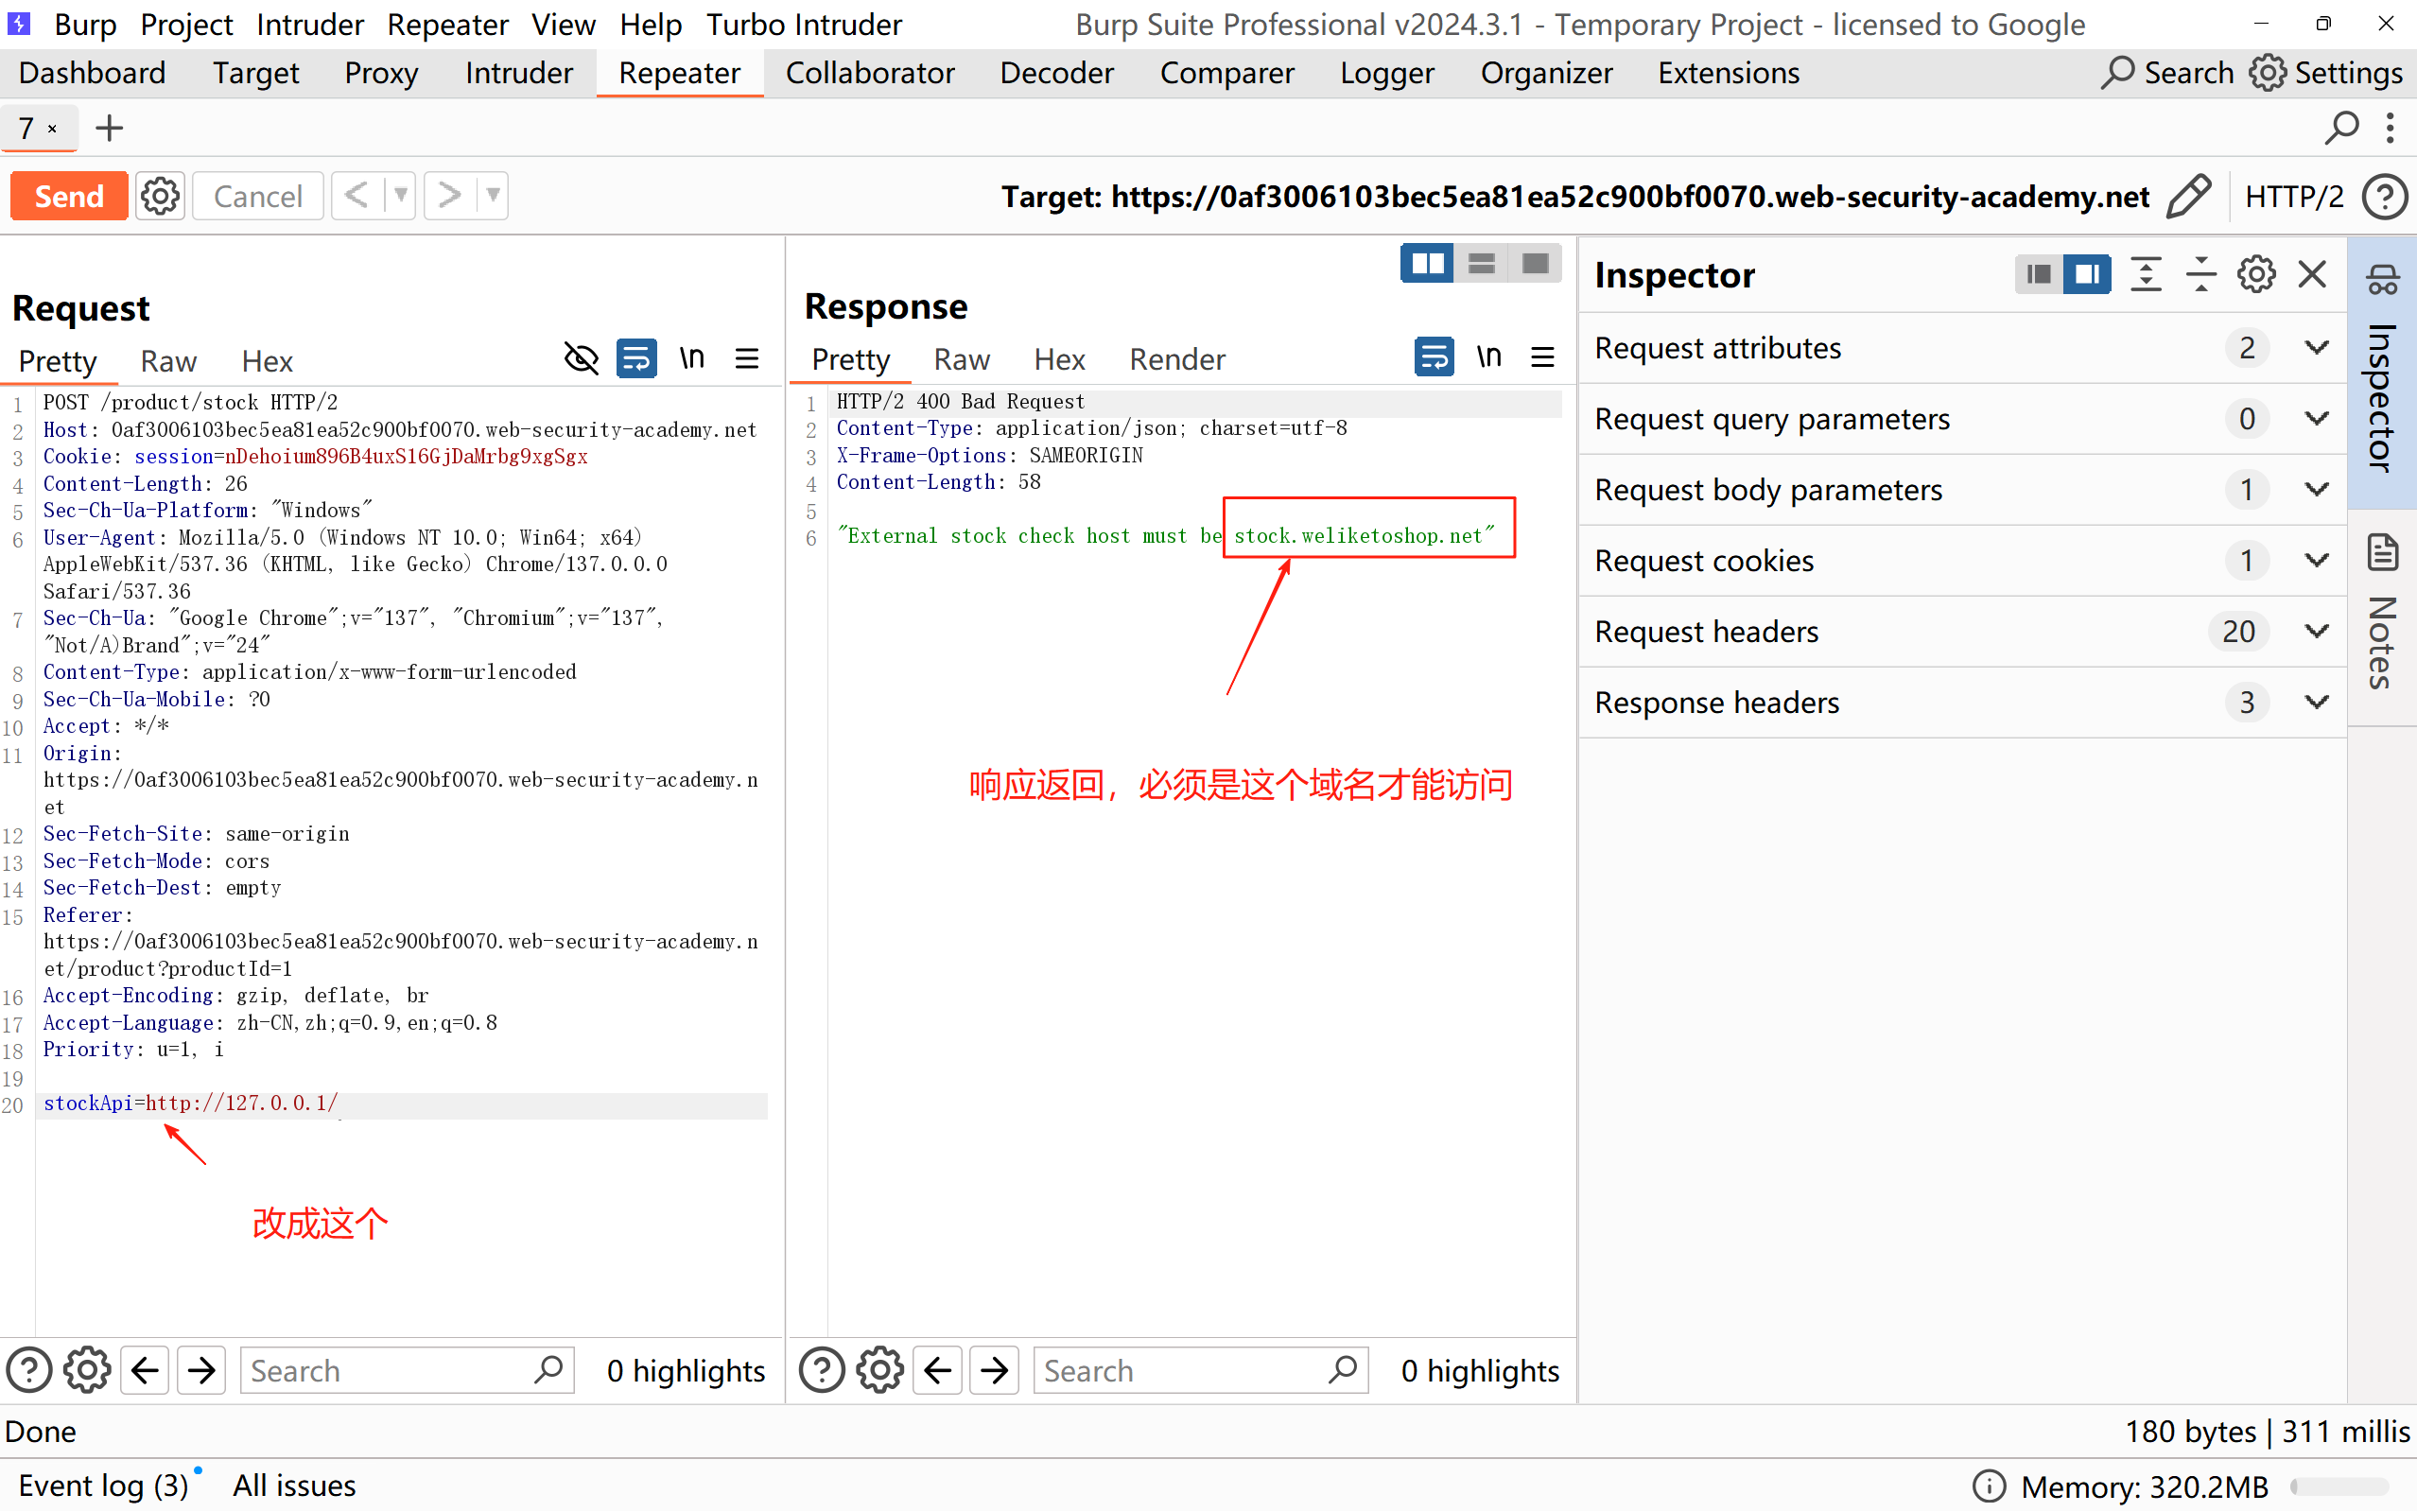Viewport: 2417px width, 1512px height.
Task: Toggle show newline characters in response
Action: tap(1489, 357)
